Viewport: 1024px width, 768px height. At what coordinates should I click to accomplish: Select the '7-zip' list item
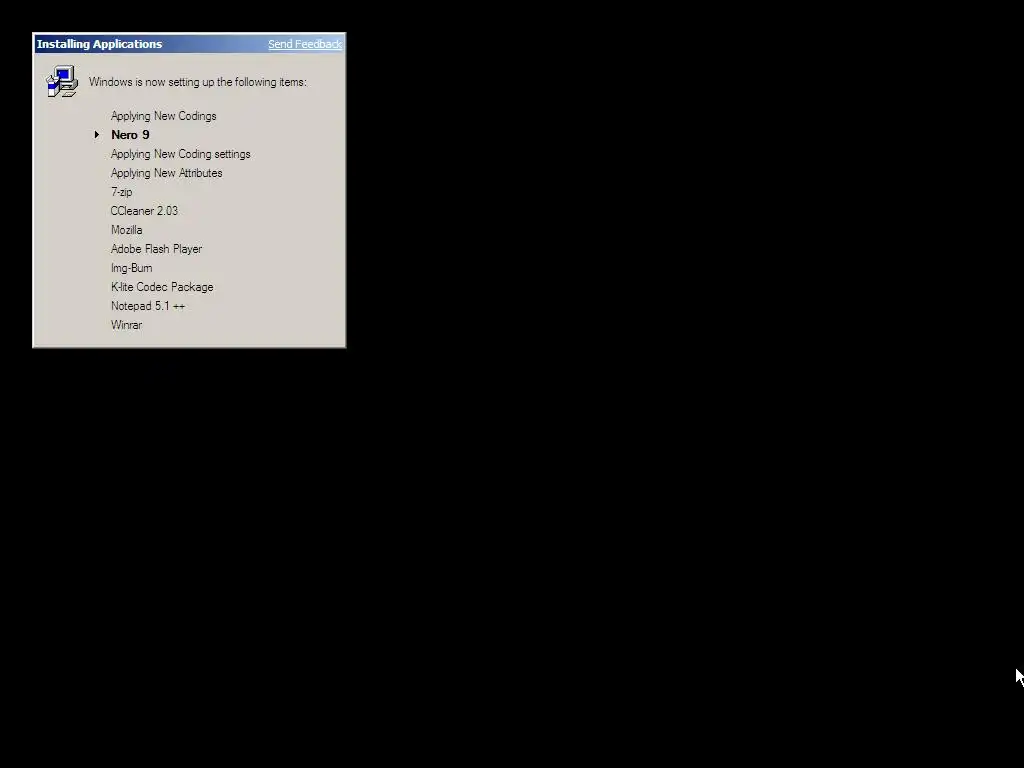coord(121,192)
